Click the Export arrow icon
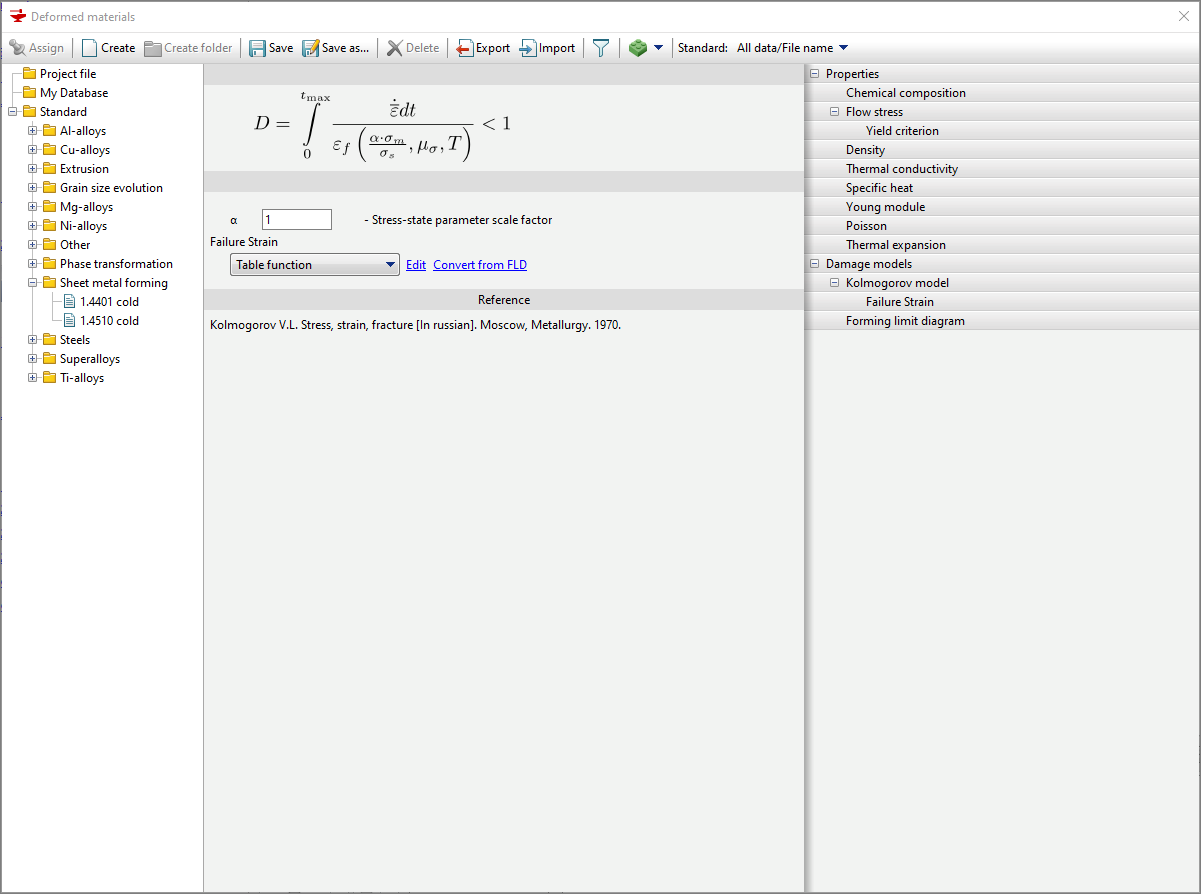 pos(465,48)
